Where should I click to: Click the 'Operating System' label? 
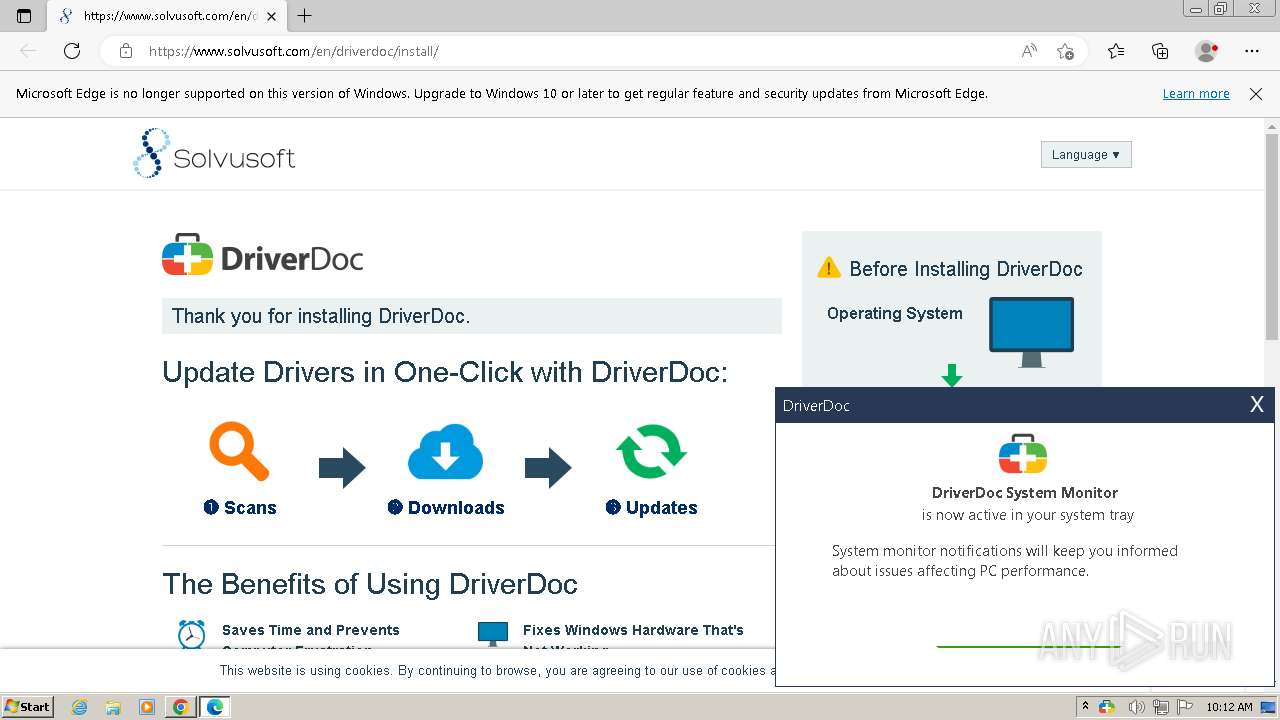click(x=895, y=313)
